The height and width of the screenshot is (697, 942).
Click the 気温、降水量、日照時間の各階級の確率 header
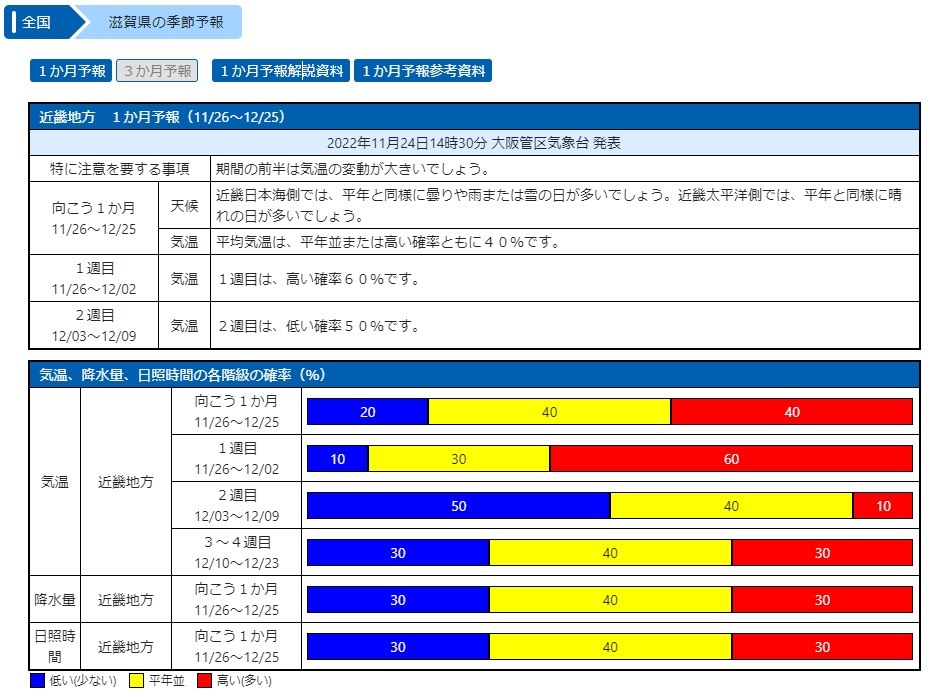475,375
